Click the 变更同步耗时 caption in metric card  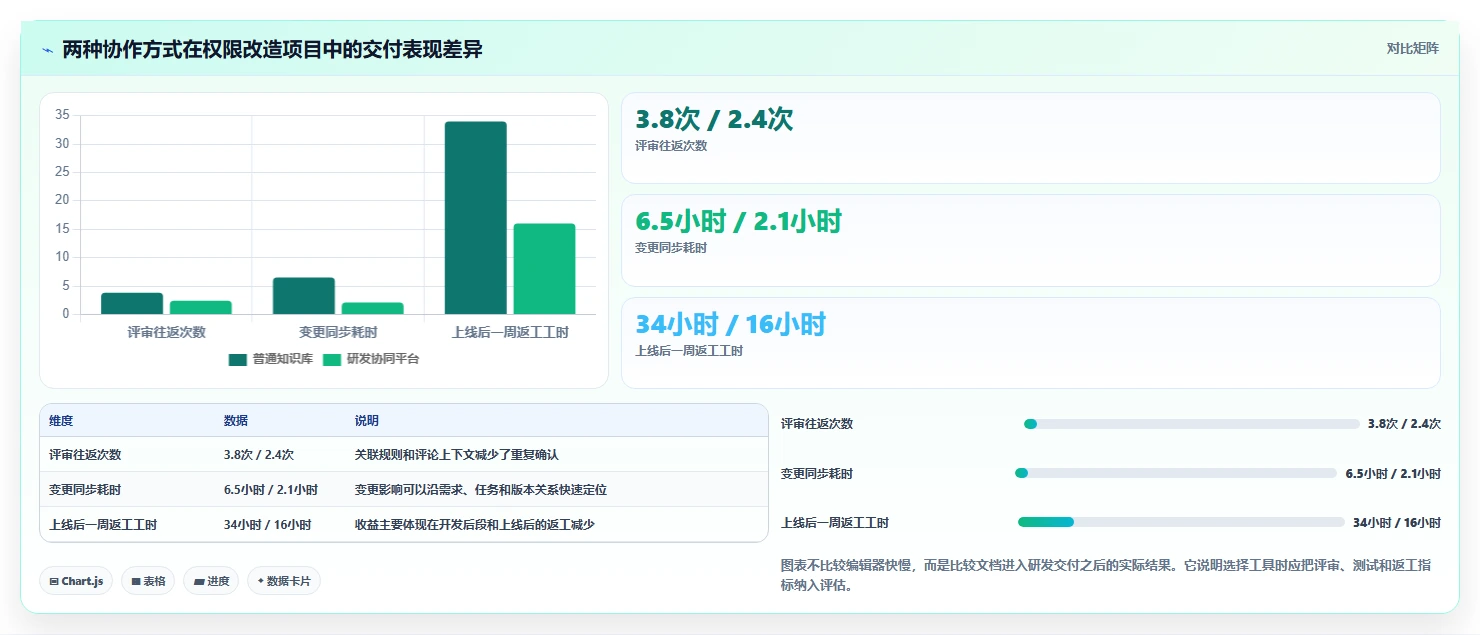tap(671, 248)
